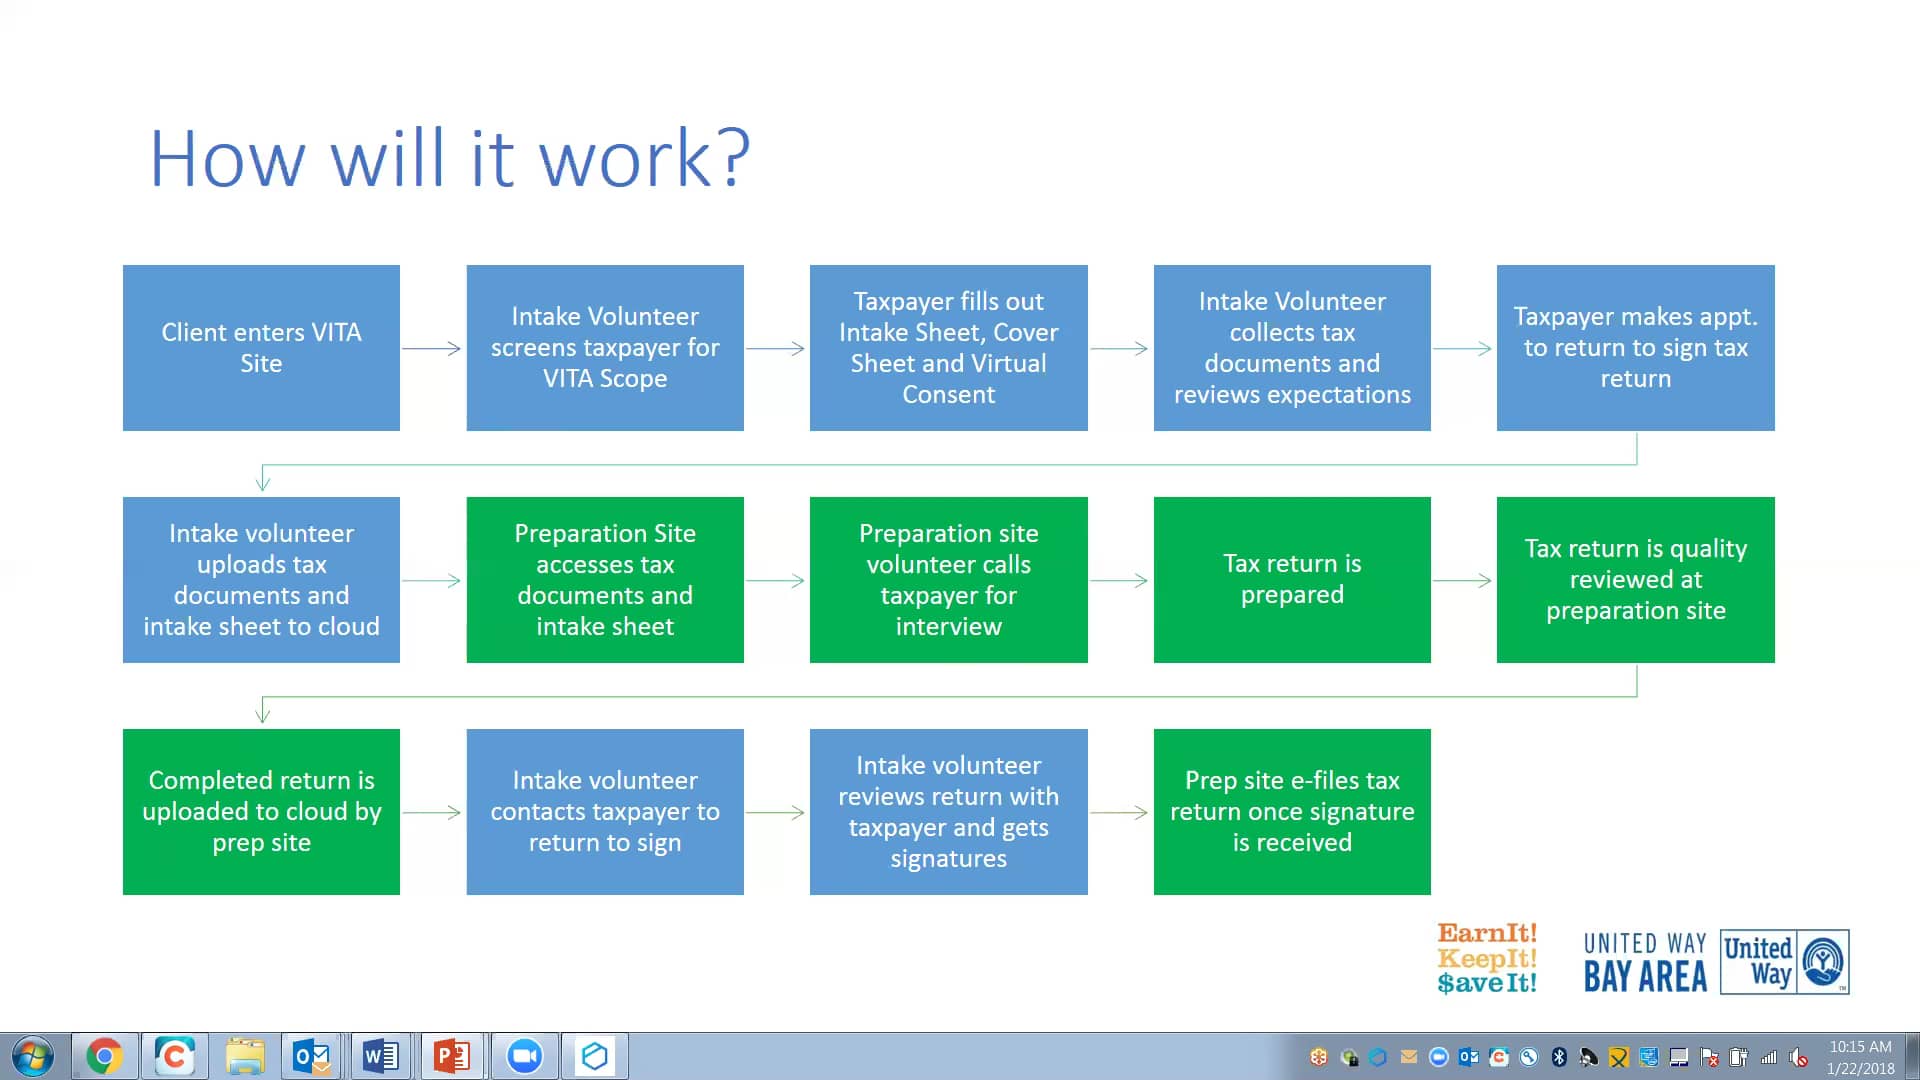Open Bluetooth devices tray icon
The image size is (1920, 1080).
point(1559,1057)
